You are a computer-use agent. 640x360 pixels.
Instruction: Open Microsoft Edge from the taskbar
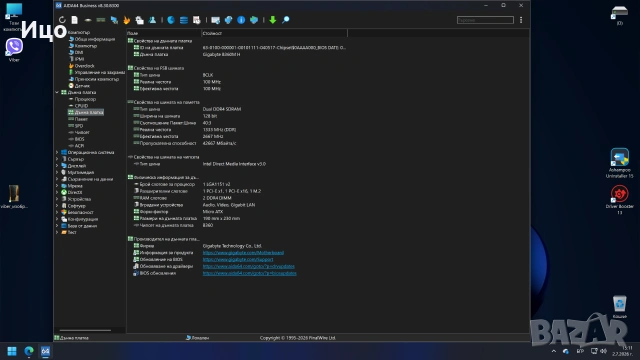point(29,351)
